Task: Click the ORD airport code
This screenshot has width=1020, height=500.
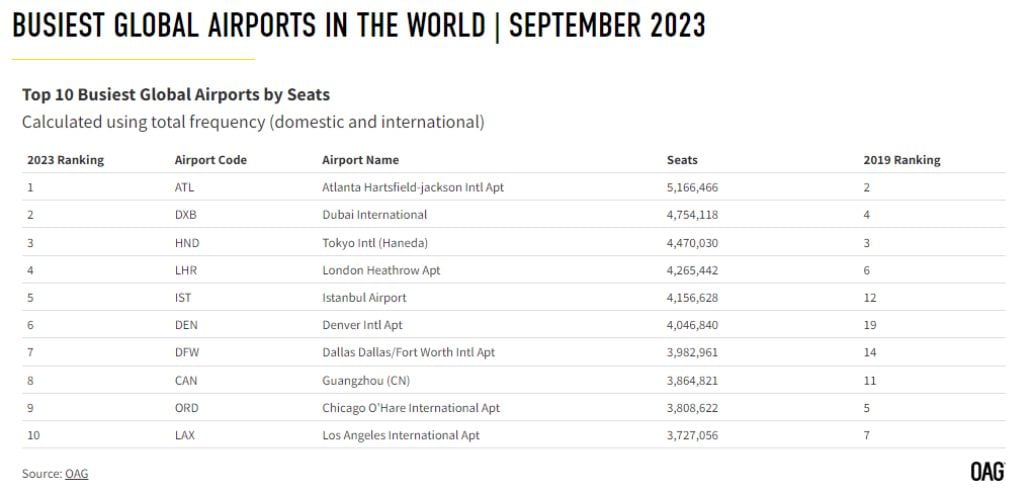Action: pyautogui.click(x=187, y=408)
